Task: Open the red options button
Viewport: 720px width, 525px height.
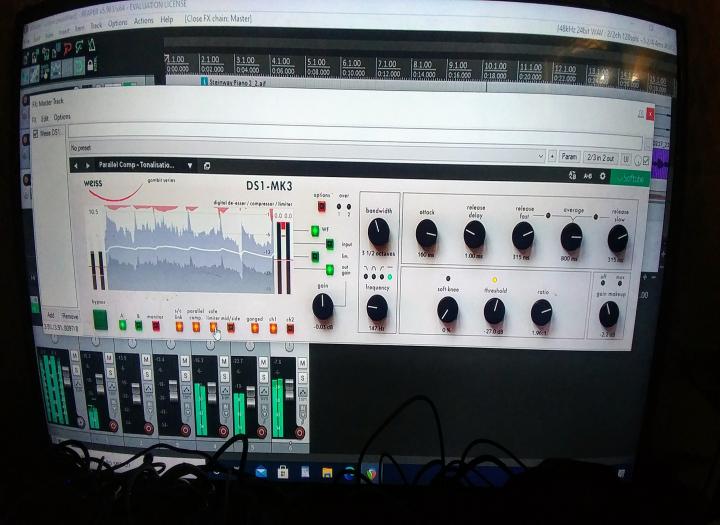Action: click(322, 206)
